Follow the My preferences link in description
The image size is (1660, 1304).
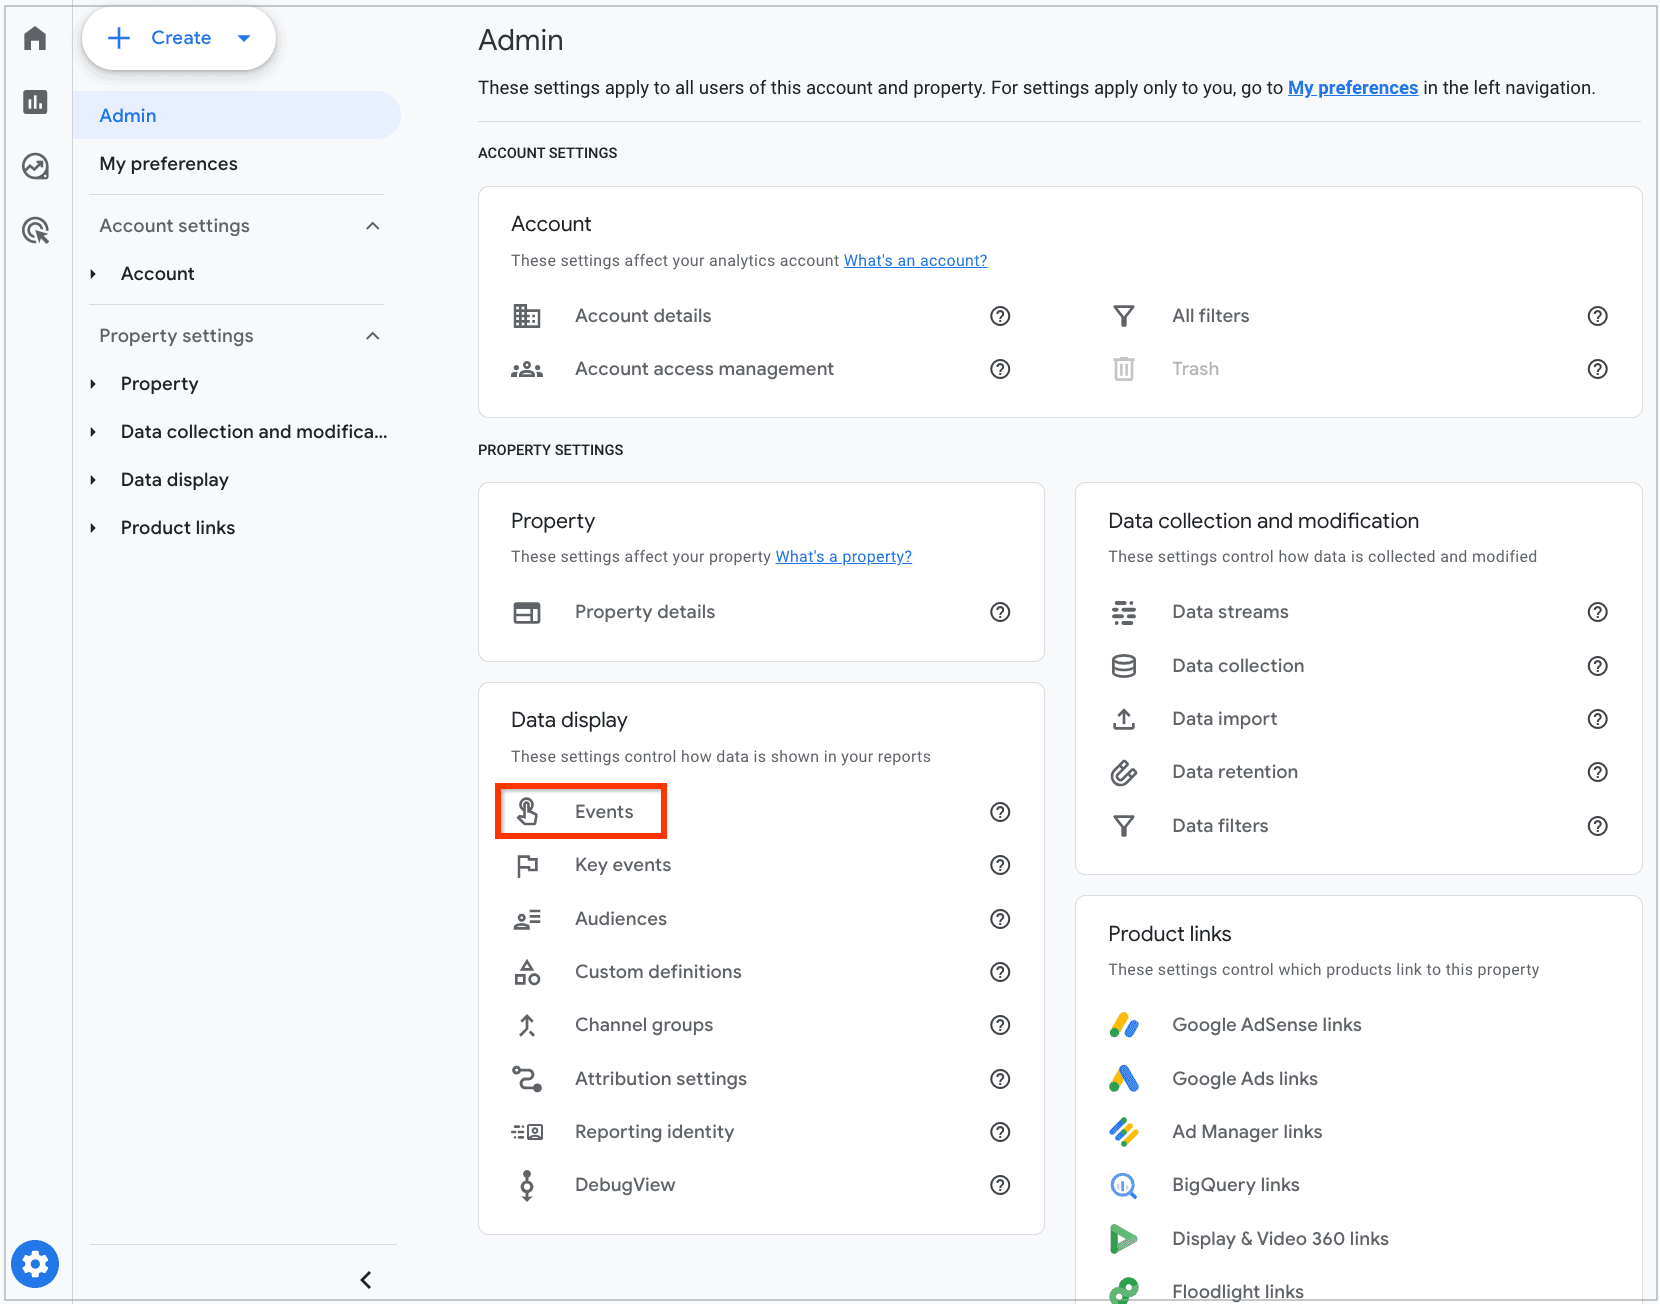pos(1352,88)
